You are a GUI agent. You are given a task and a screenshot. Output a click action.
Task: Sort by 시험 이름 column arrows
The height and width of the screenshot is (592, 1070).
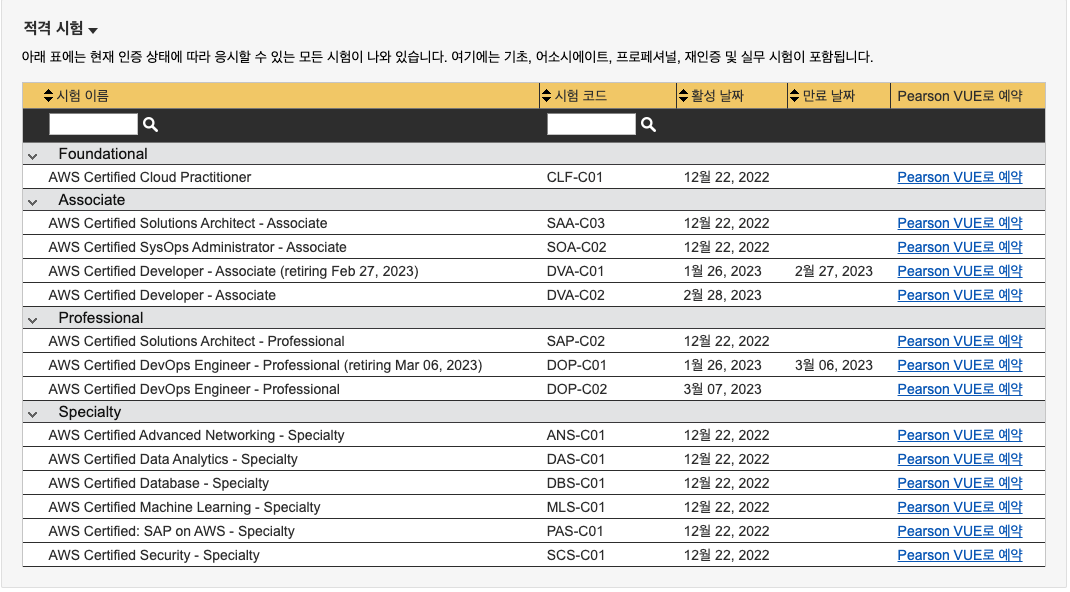pyautogui.click(x=48, y=96)
